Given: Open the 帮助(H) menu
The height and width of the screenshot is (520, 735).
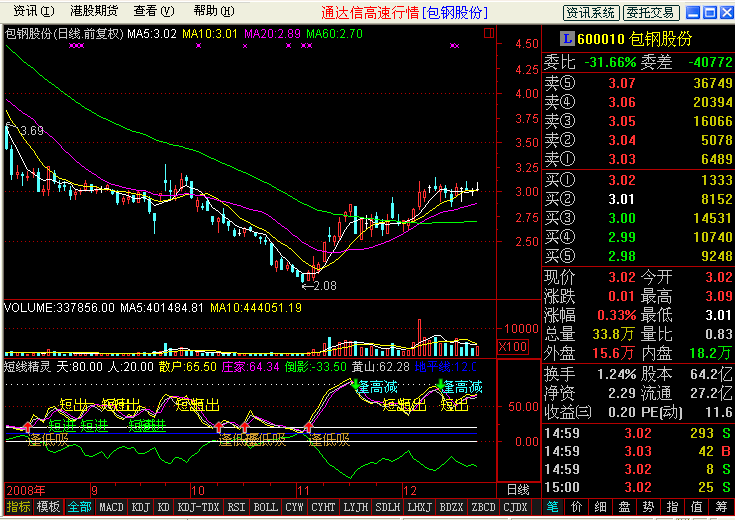Looking at the screenshot, I should point(214,11).
